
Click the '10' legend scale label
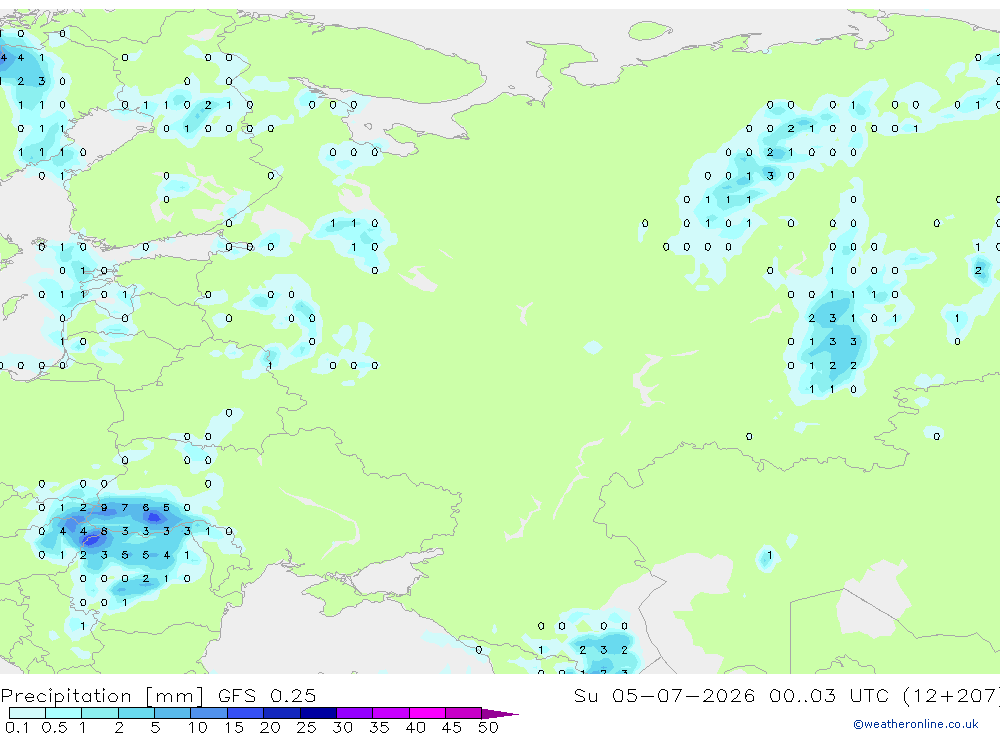[x=197, y=727]
